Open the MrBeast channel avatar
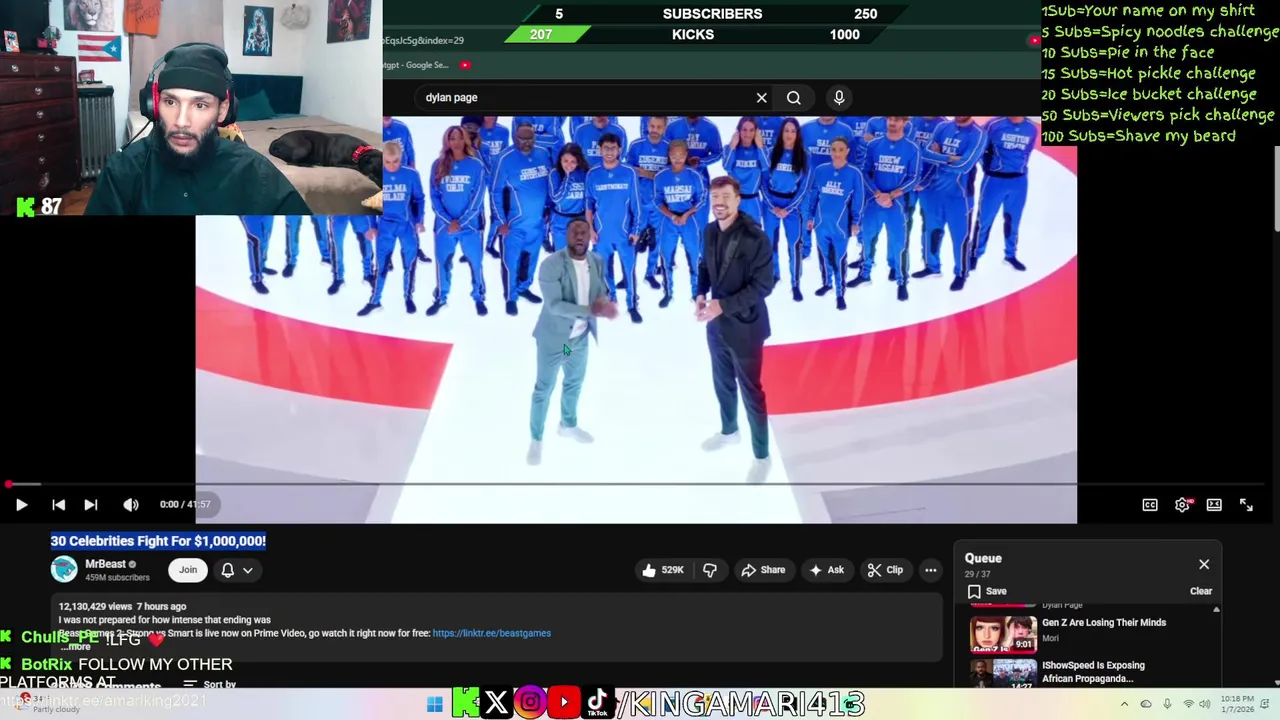The height and width of the screenshot is (720, 1280). click(x=64, y=569)
